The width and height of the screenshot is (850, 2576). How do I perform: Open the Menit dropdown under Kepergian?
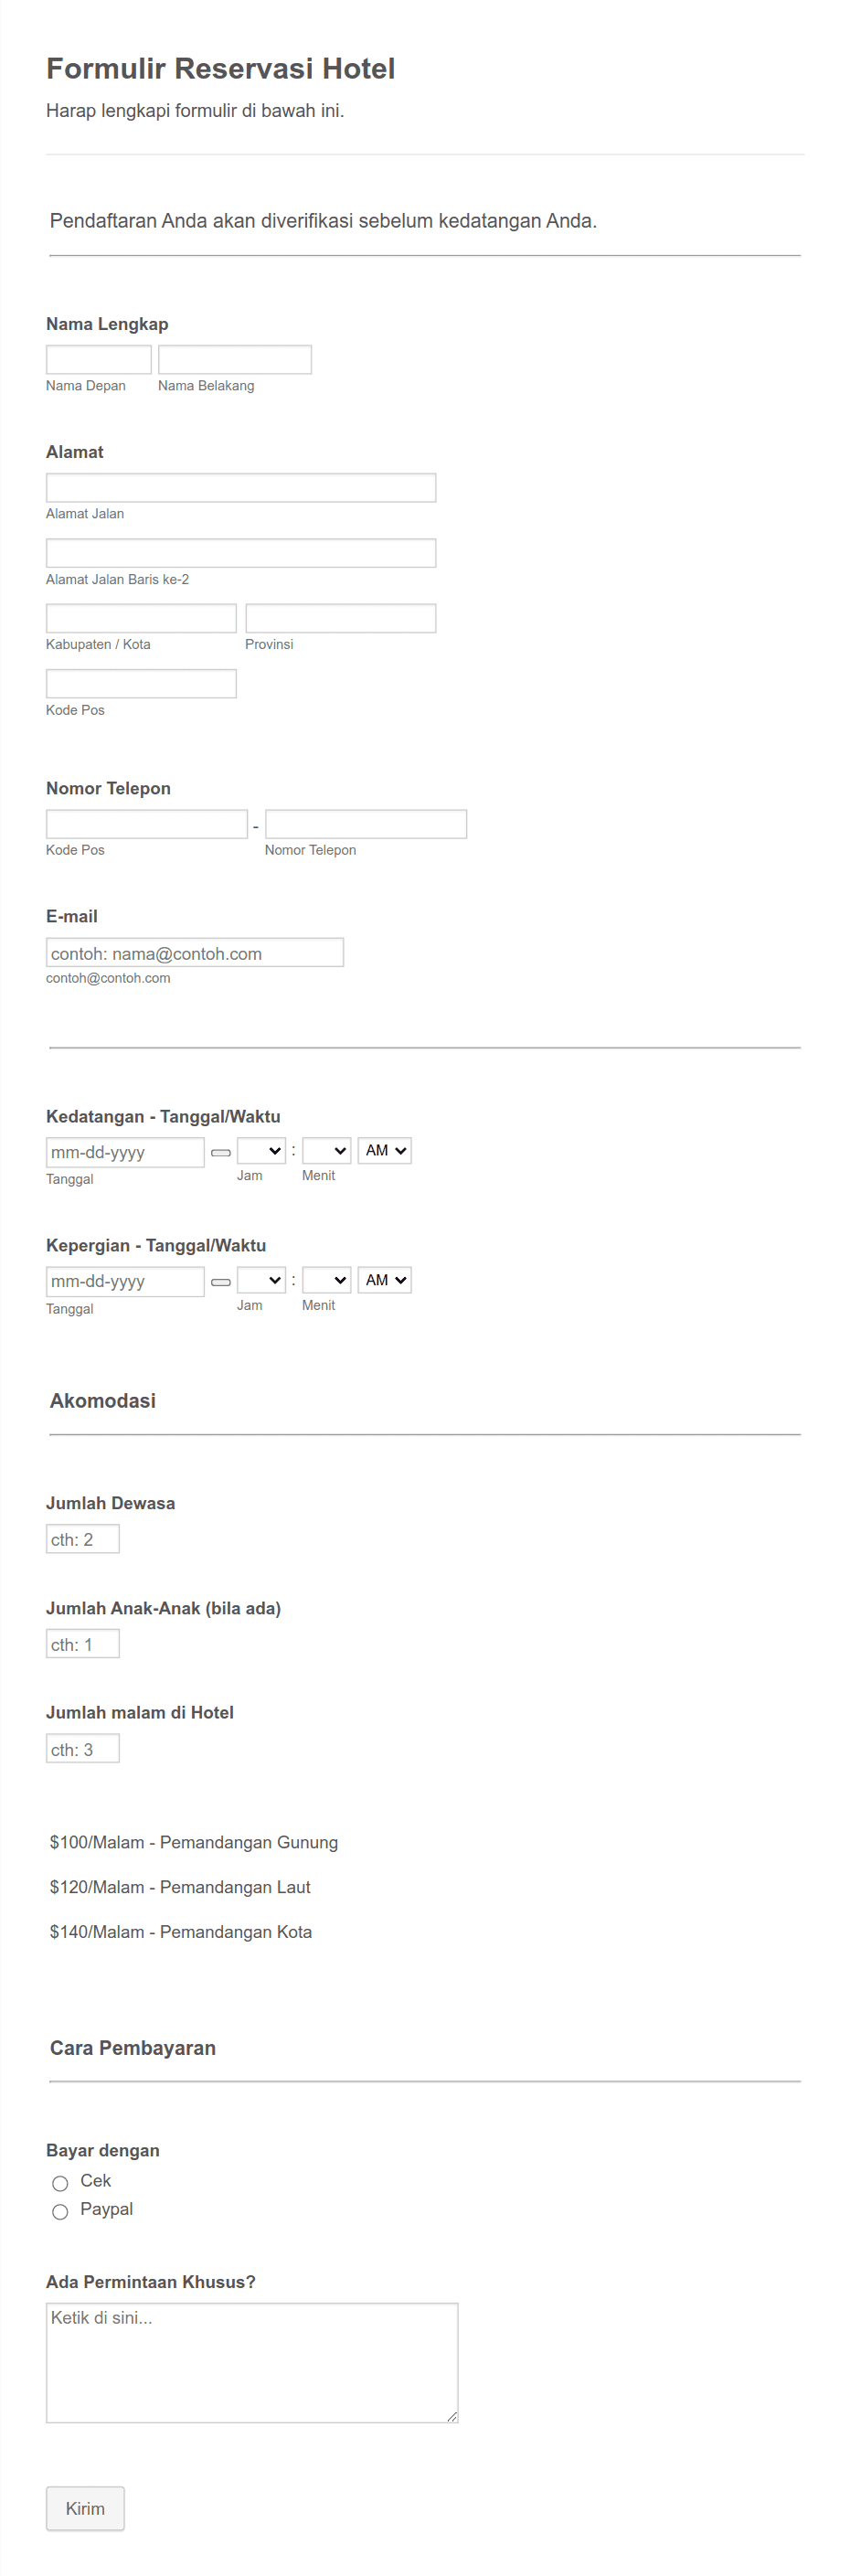click(325, 1279)
